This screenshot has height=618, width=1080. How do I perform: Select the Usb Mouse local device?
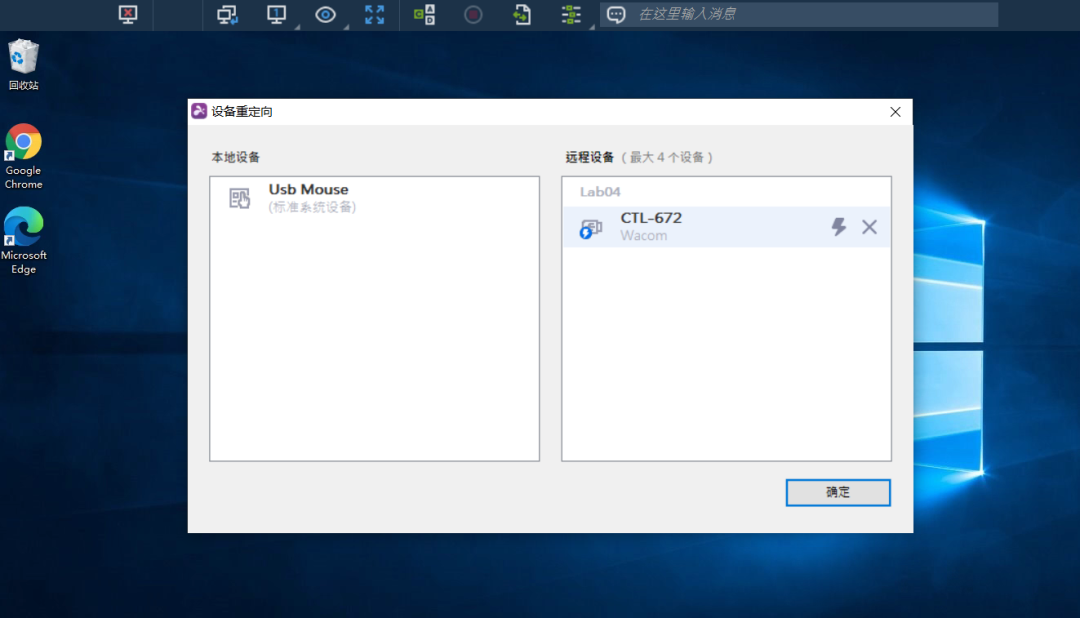click(375, 198)
